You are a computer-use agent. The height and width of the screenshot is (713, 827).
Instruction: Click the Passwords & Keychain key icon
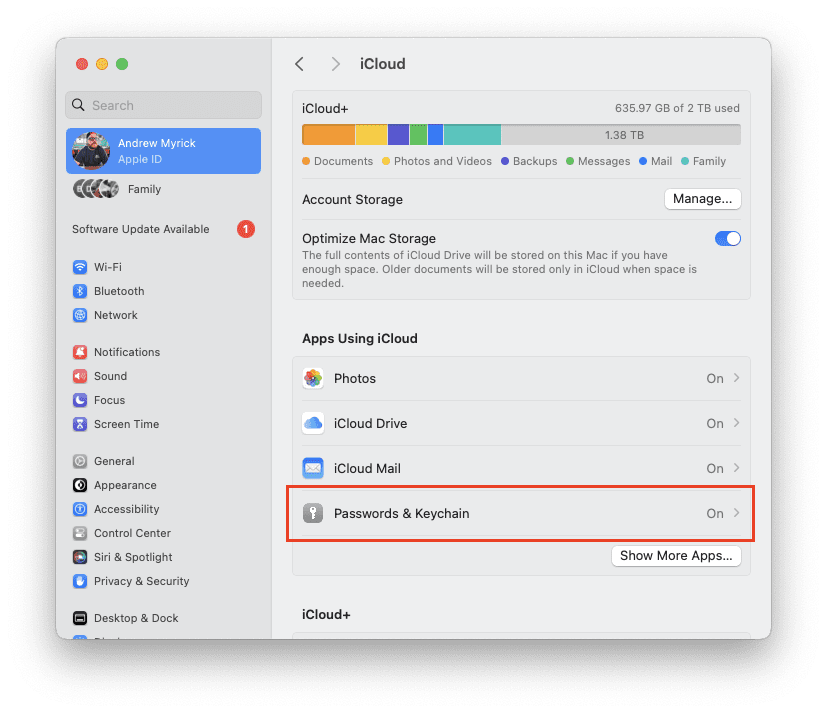click(x=313, y=513)
